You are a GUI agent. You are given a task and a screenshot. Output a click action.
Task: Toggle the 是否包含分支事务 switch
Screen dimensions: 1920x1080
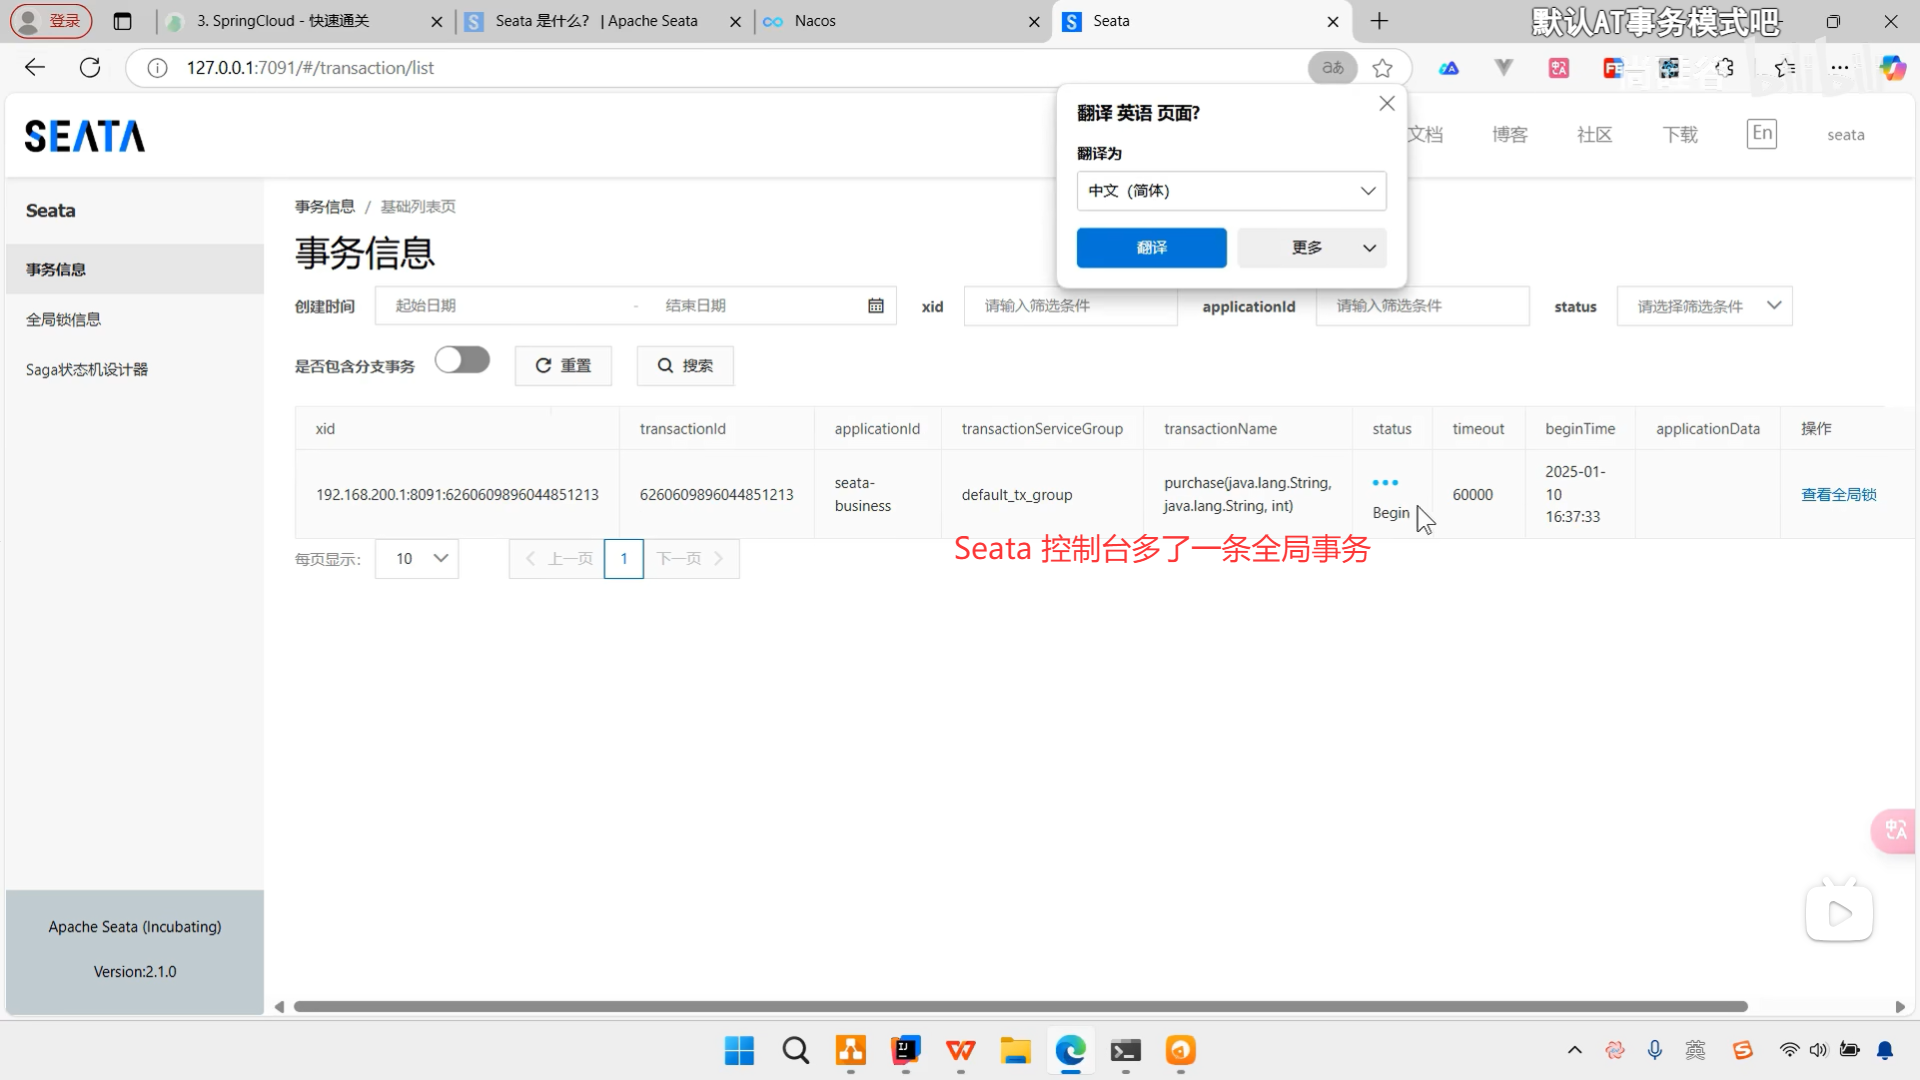(x=462, y=359)
